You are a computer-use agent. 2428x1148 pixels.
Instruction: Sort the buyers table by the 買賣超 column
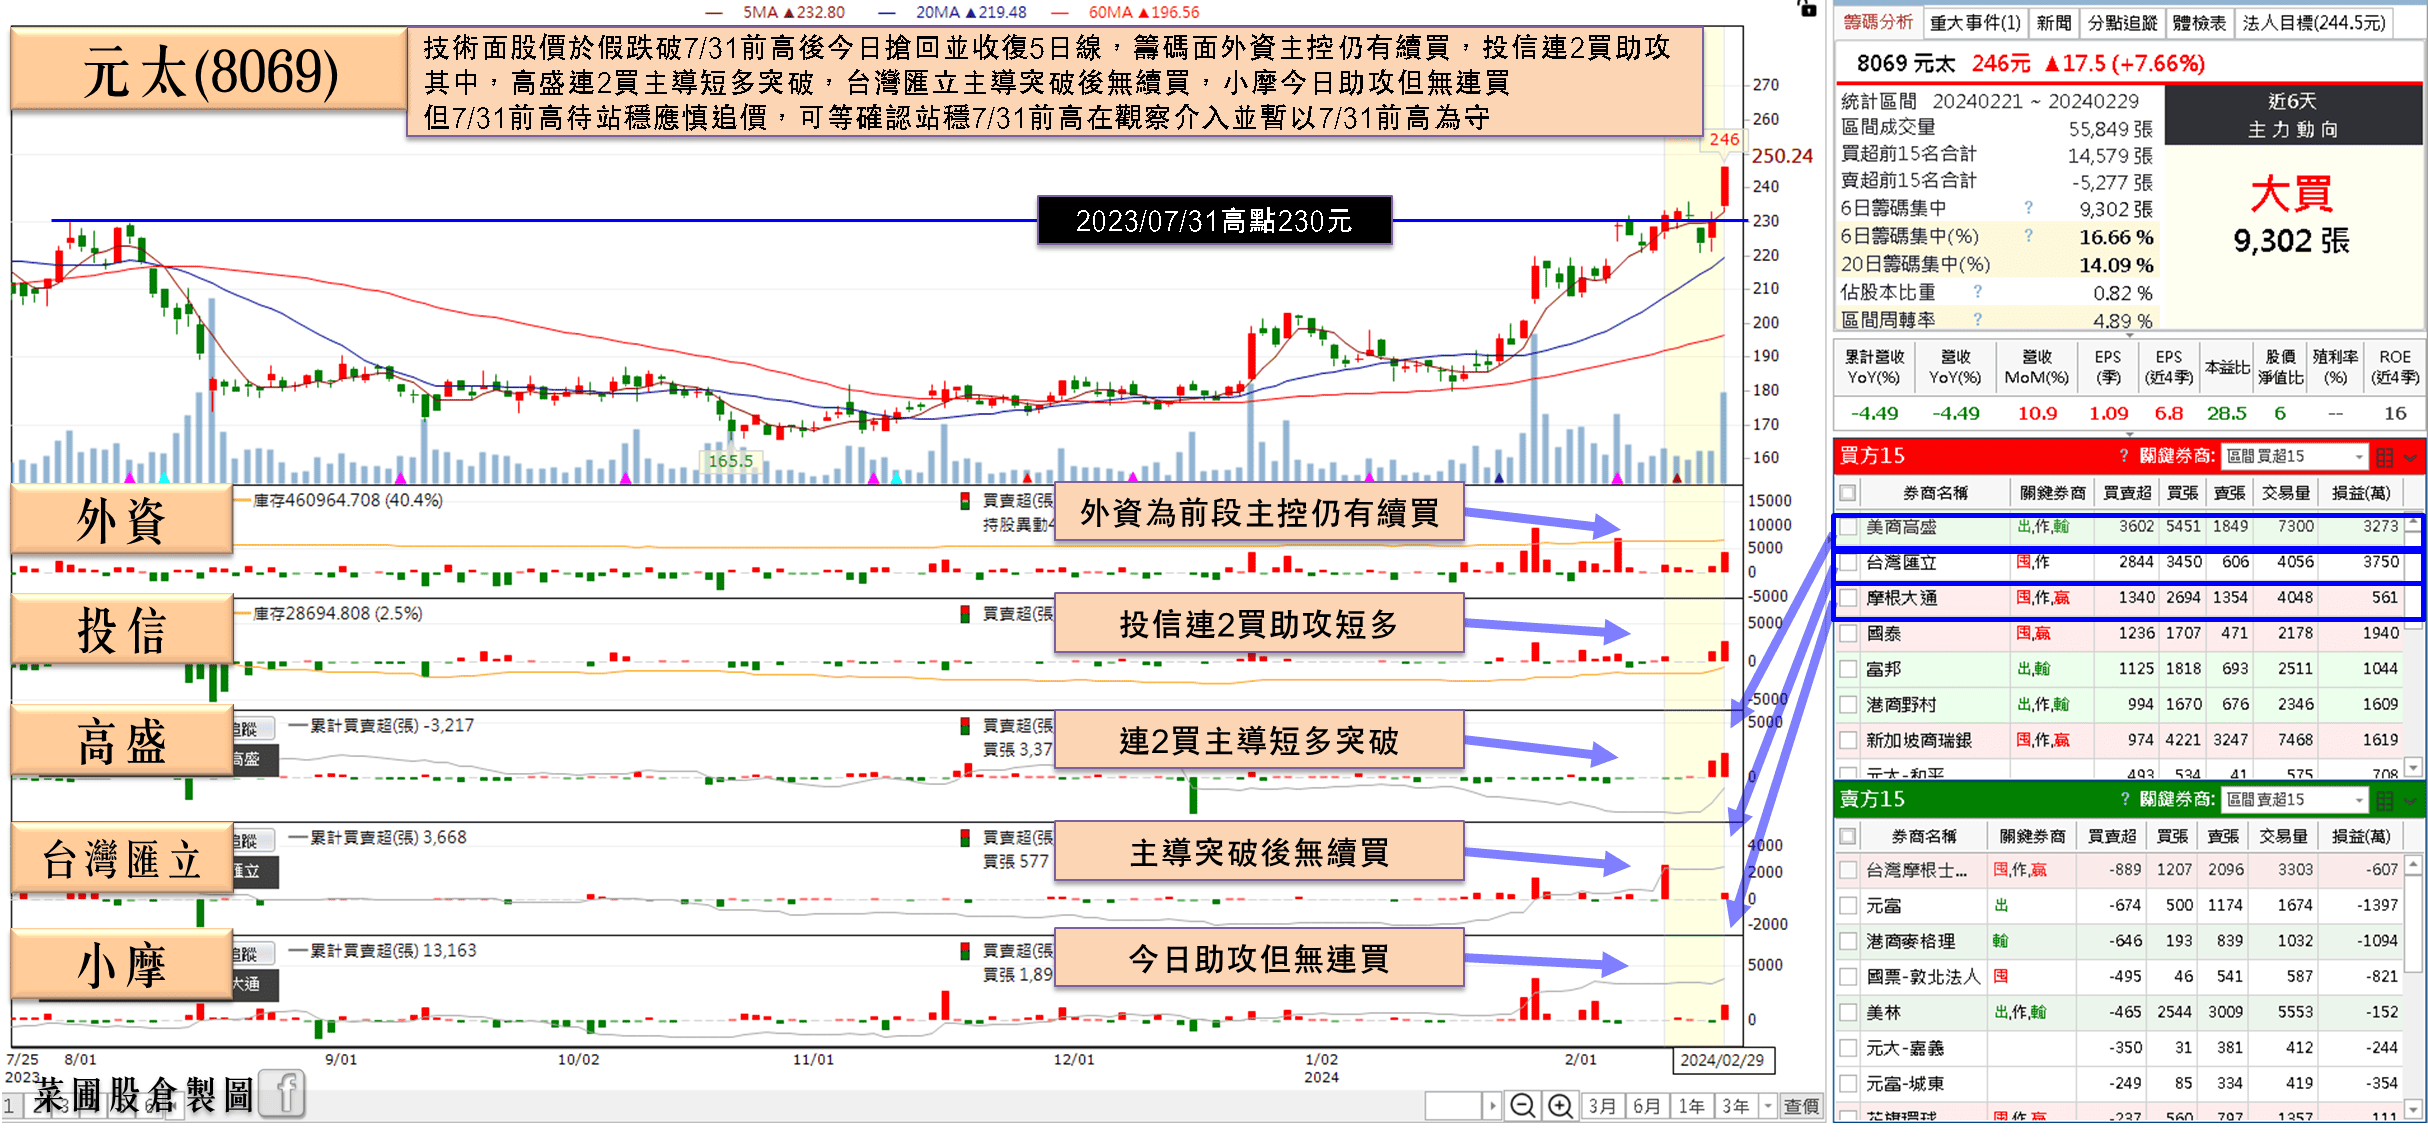tap(2126, 493)
